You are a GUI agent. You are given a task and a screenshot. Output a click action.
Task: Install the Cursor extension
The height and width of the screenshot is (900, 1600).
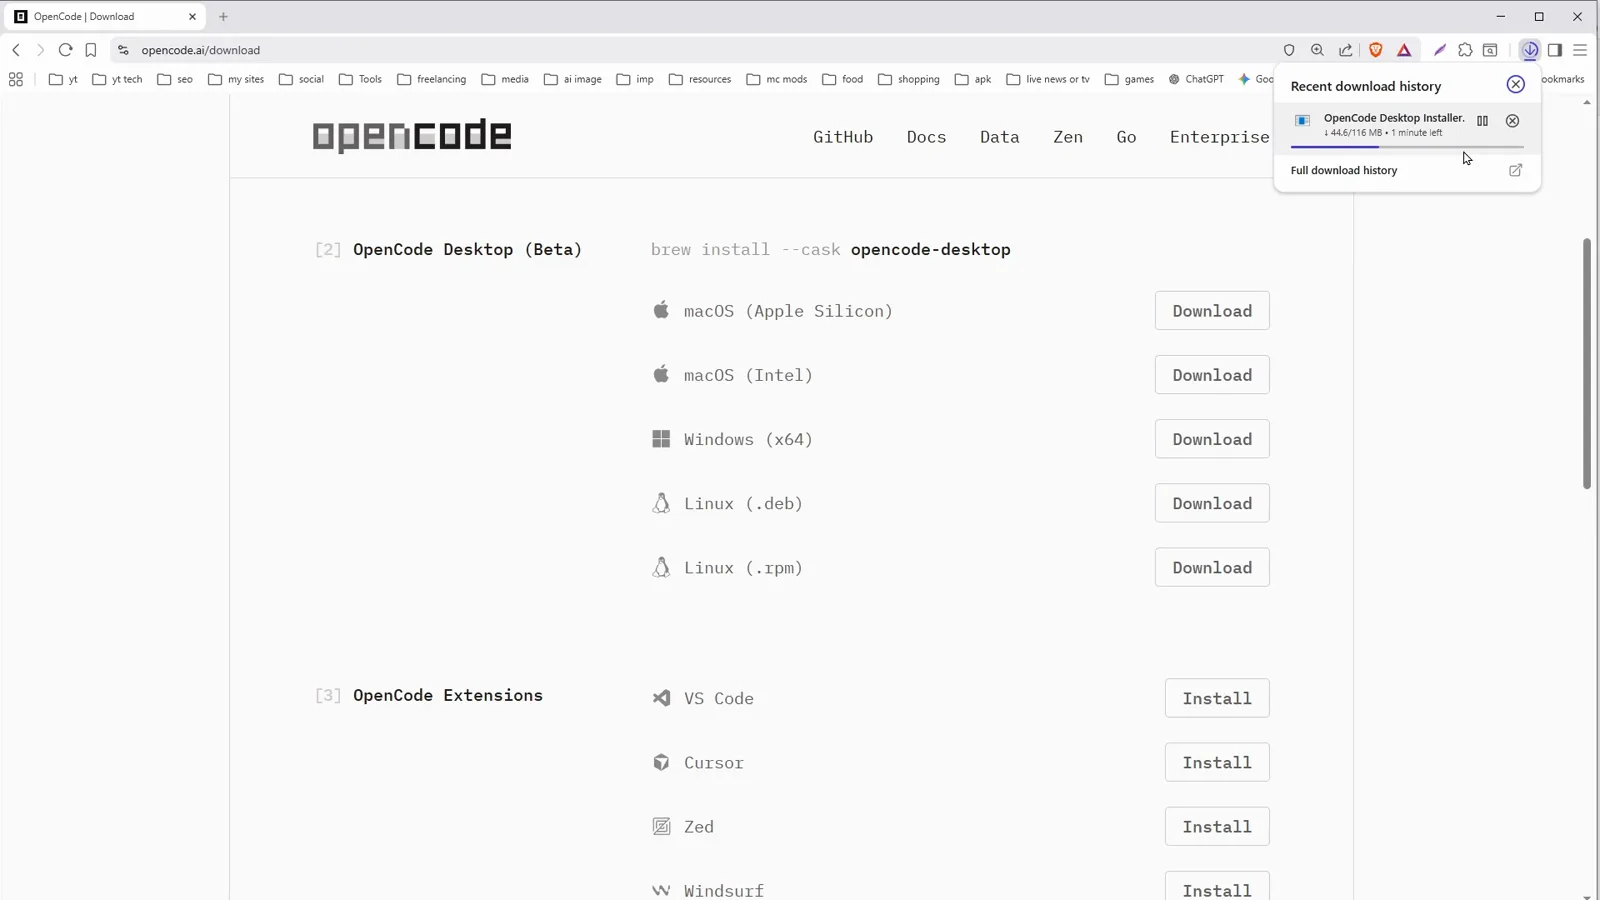(x=1217, y=762)
